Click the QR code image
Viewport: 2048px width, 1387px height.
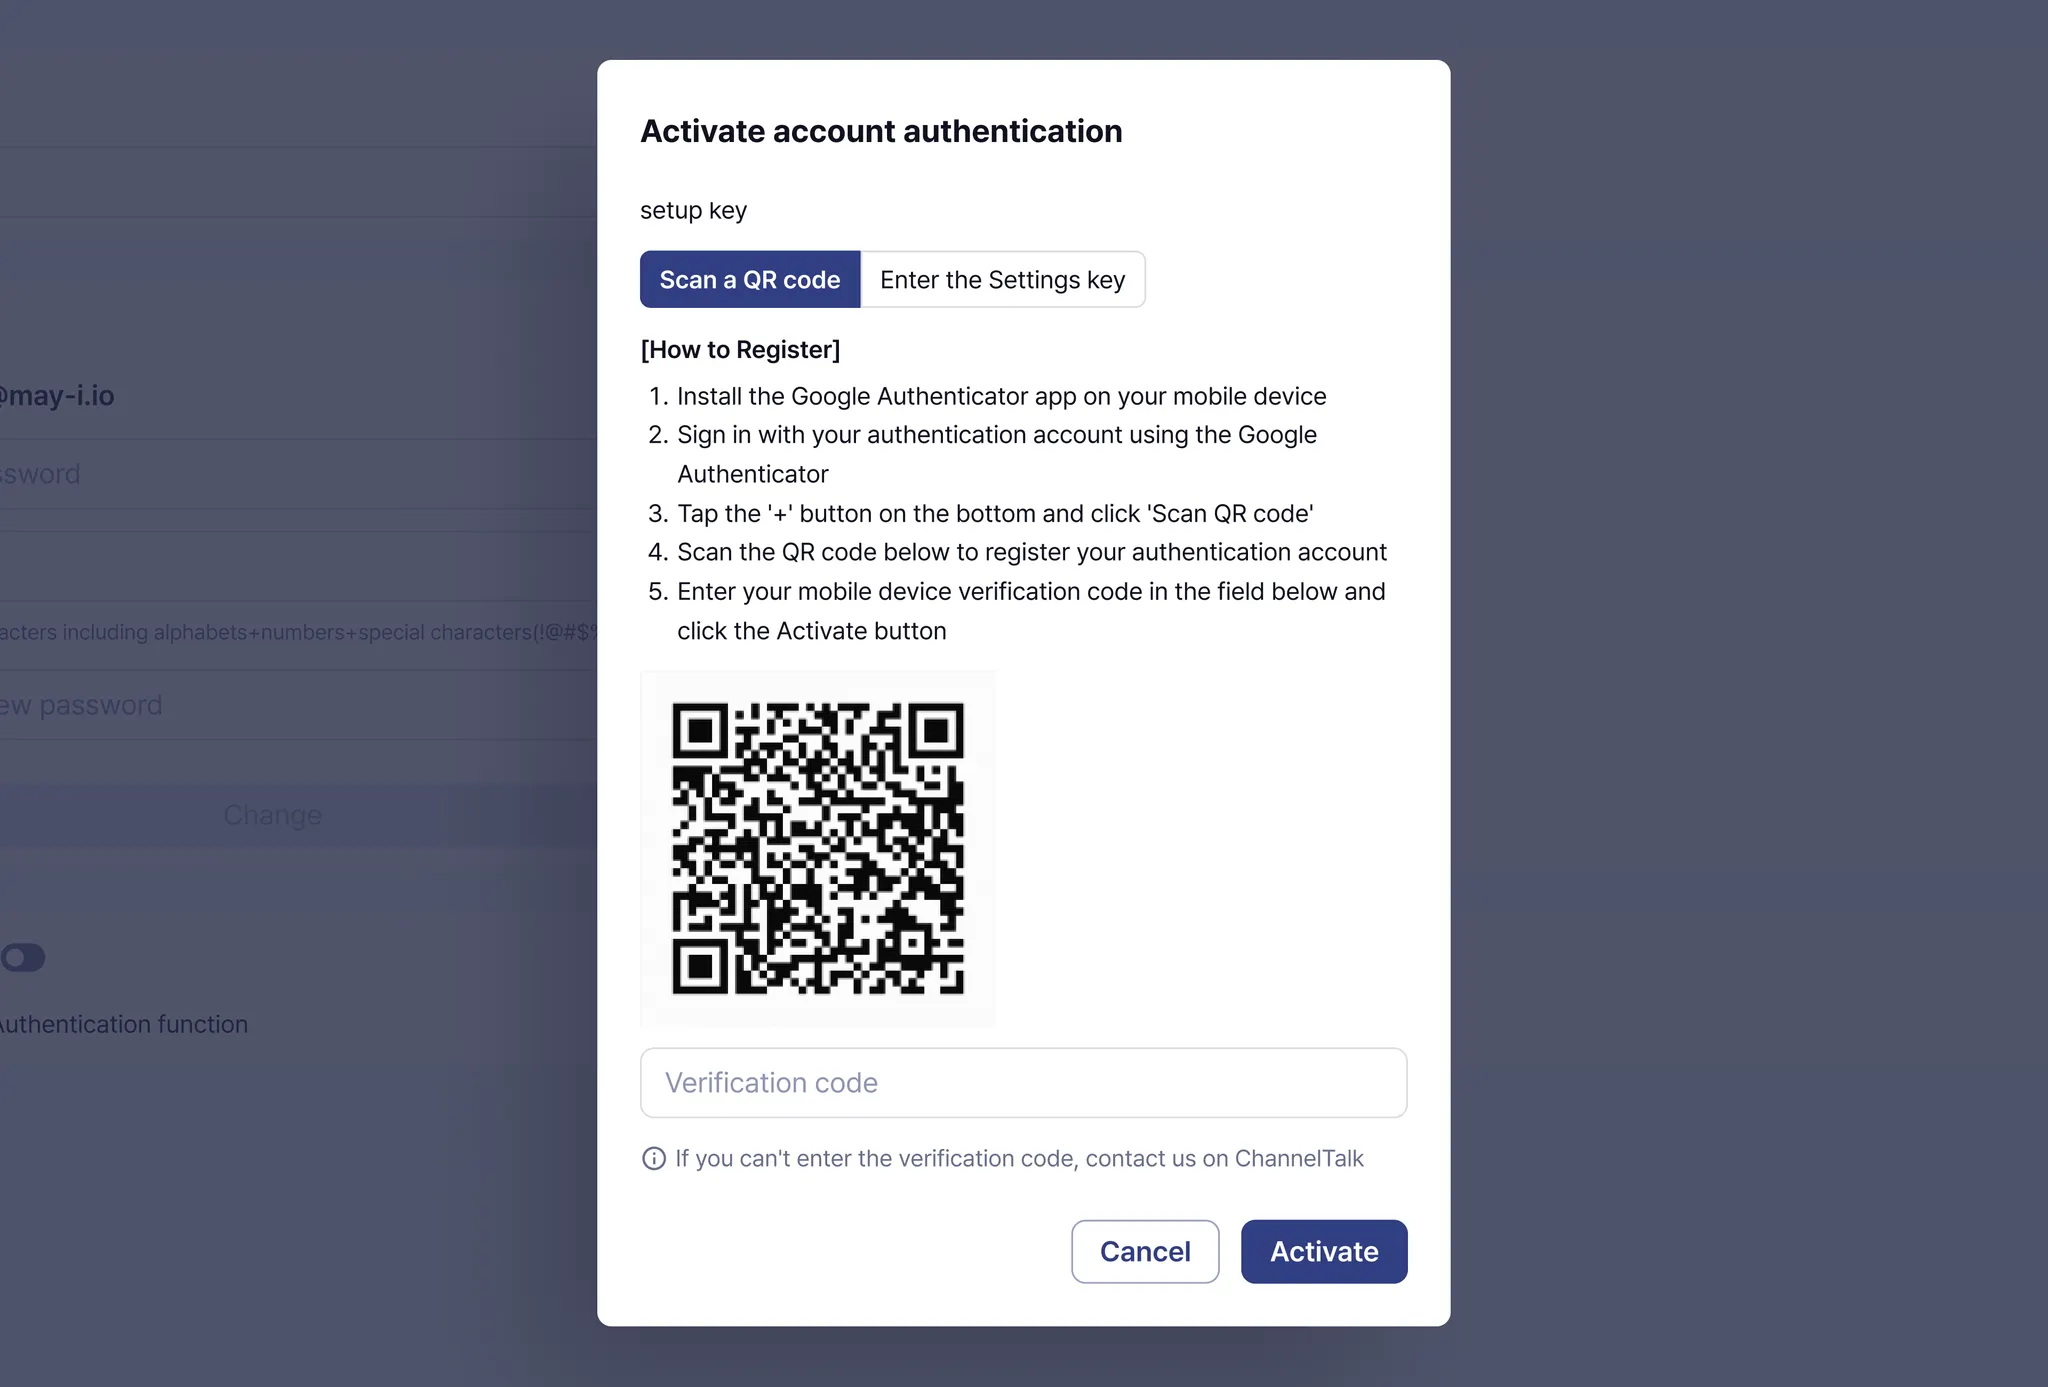[x=818, y=848]
